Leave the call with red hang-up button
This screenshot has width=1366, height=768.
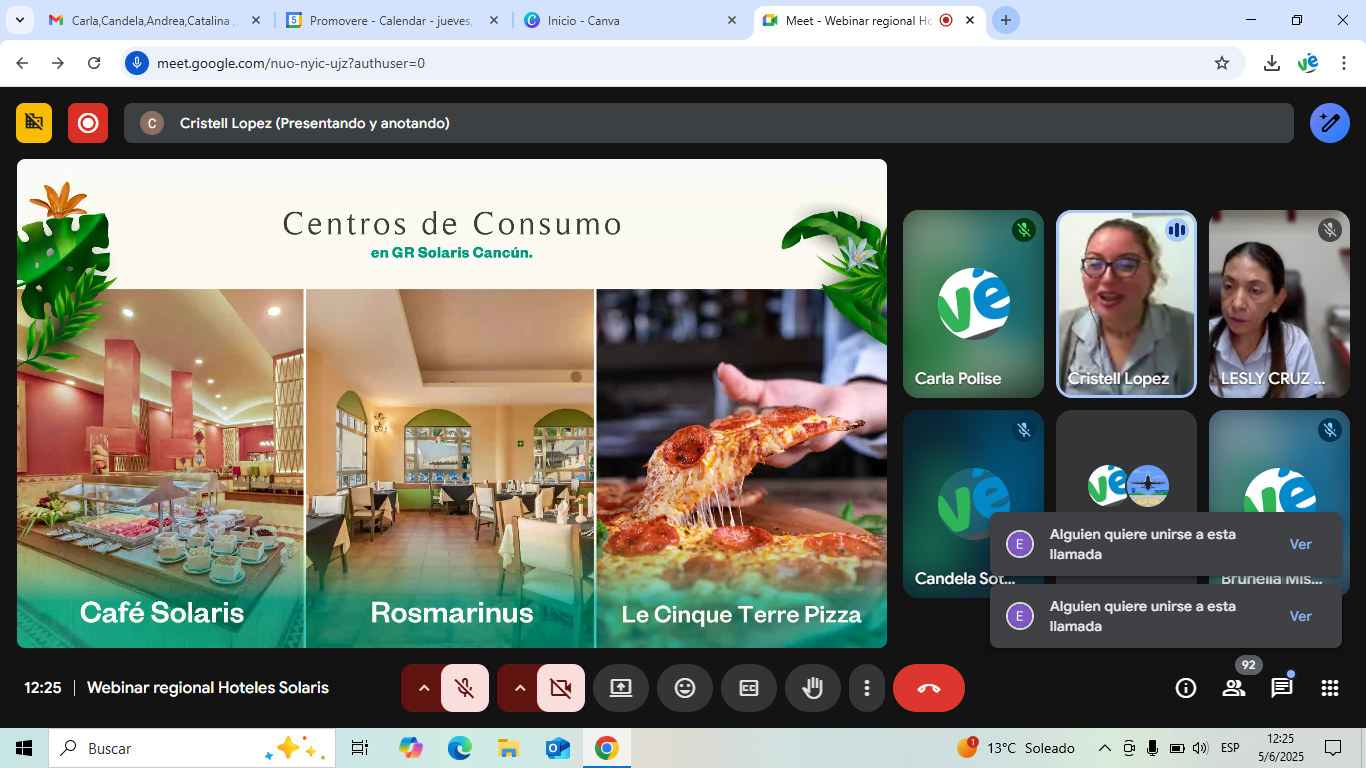[929, 688]
